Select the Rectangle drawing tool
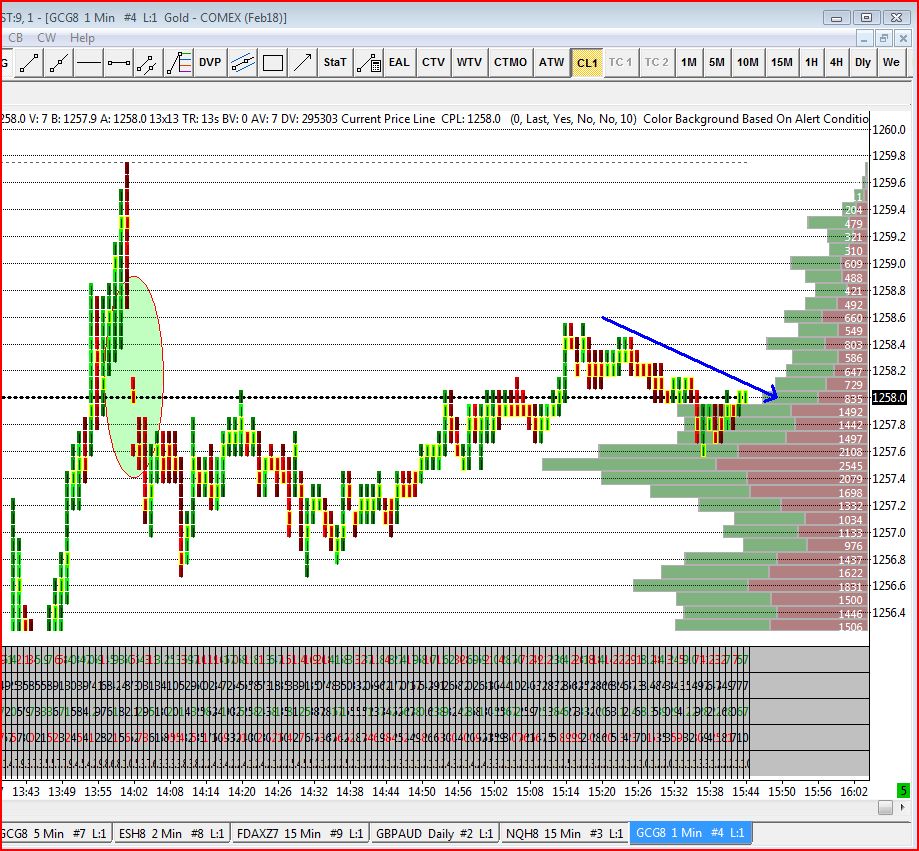This screenshot has width=919, height=851. (x=273, y=62)
